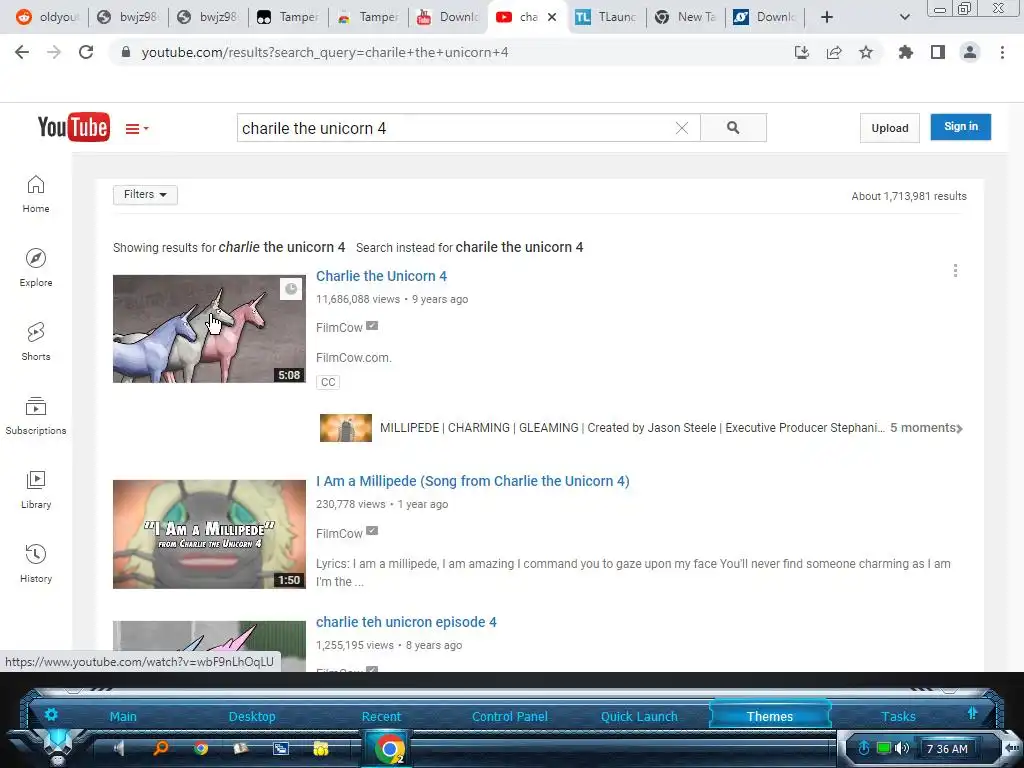
Task: Click the lock icon in address bar
Action: tap(126, 52)
